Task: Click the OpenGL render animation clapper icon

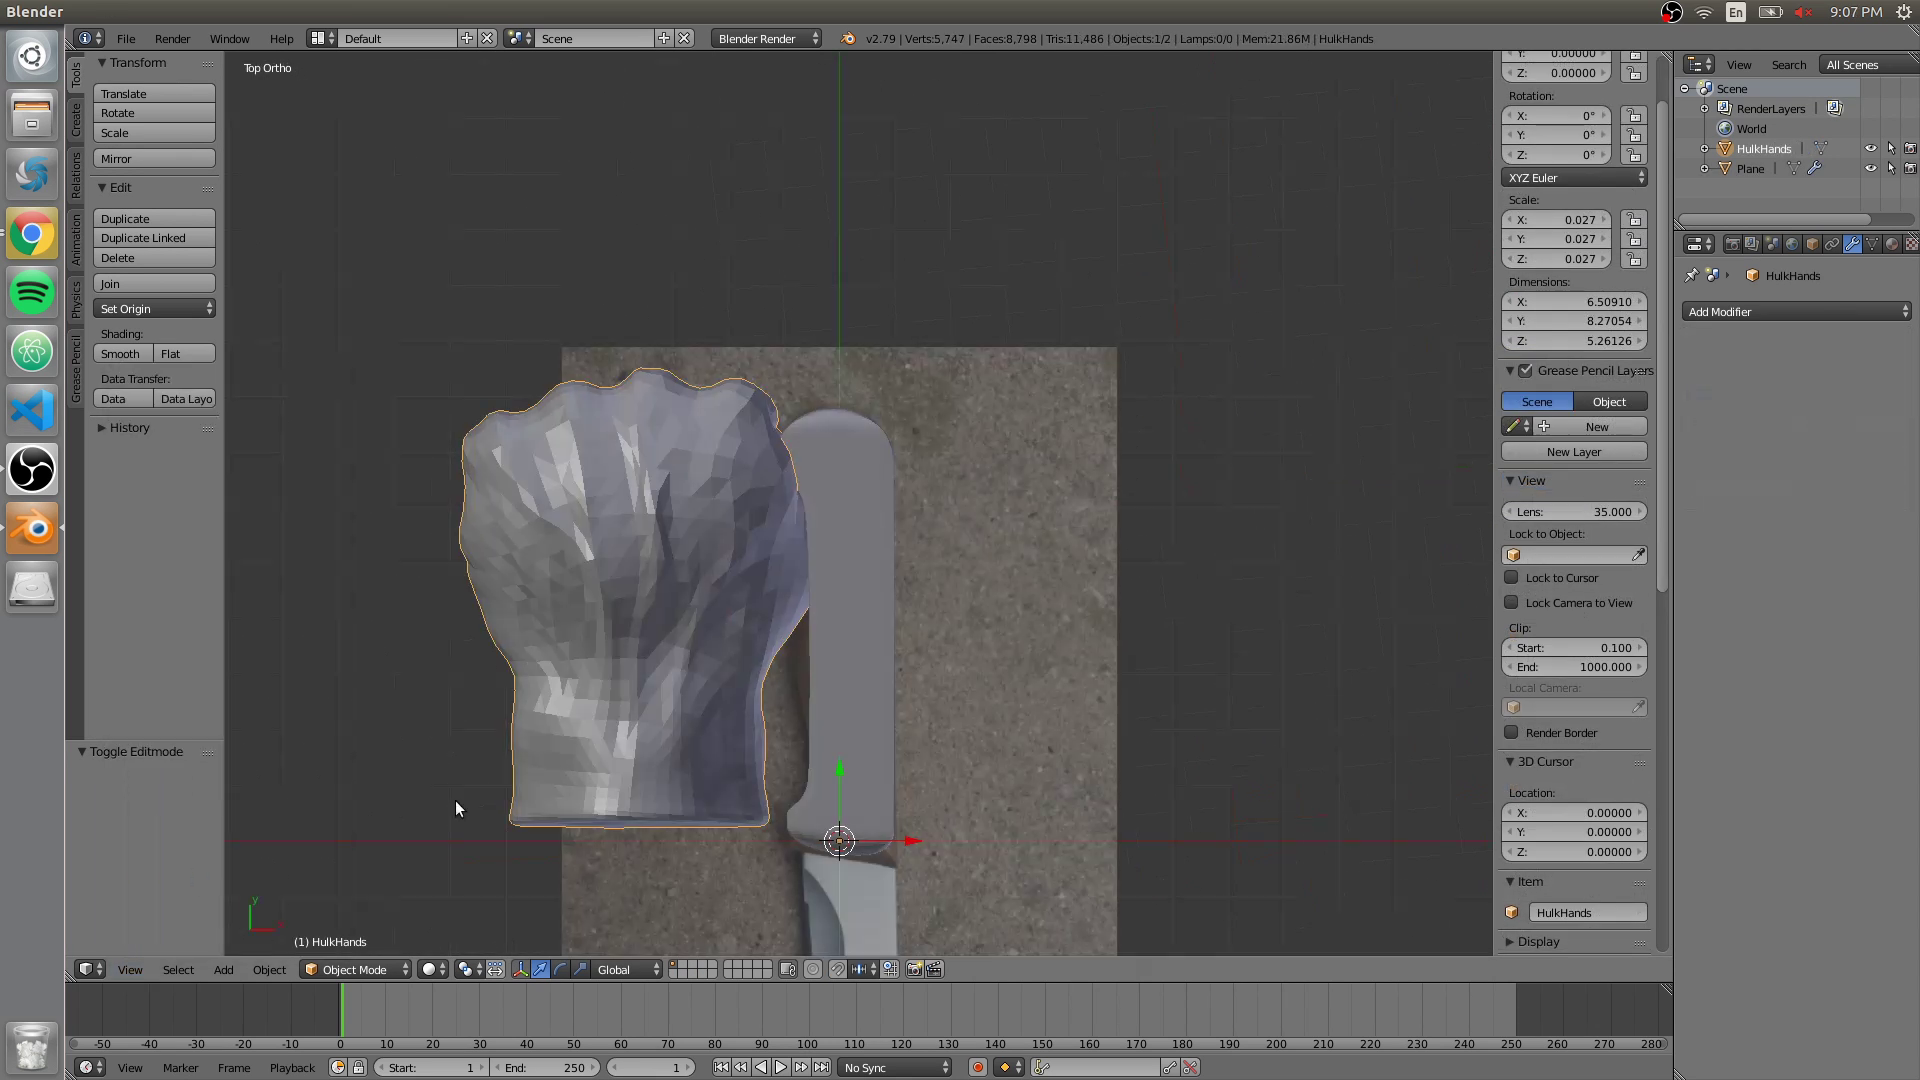Action: pos(934,970)
